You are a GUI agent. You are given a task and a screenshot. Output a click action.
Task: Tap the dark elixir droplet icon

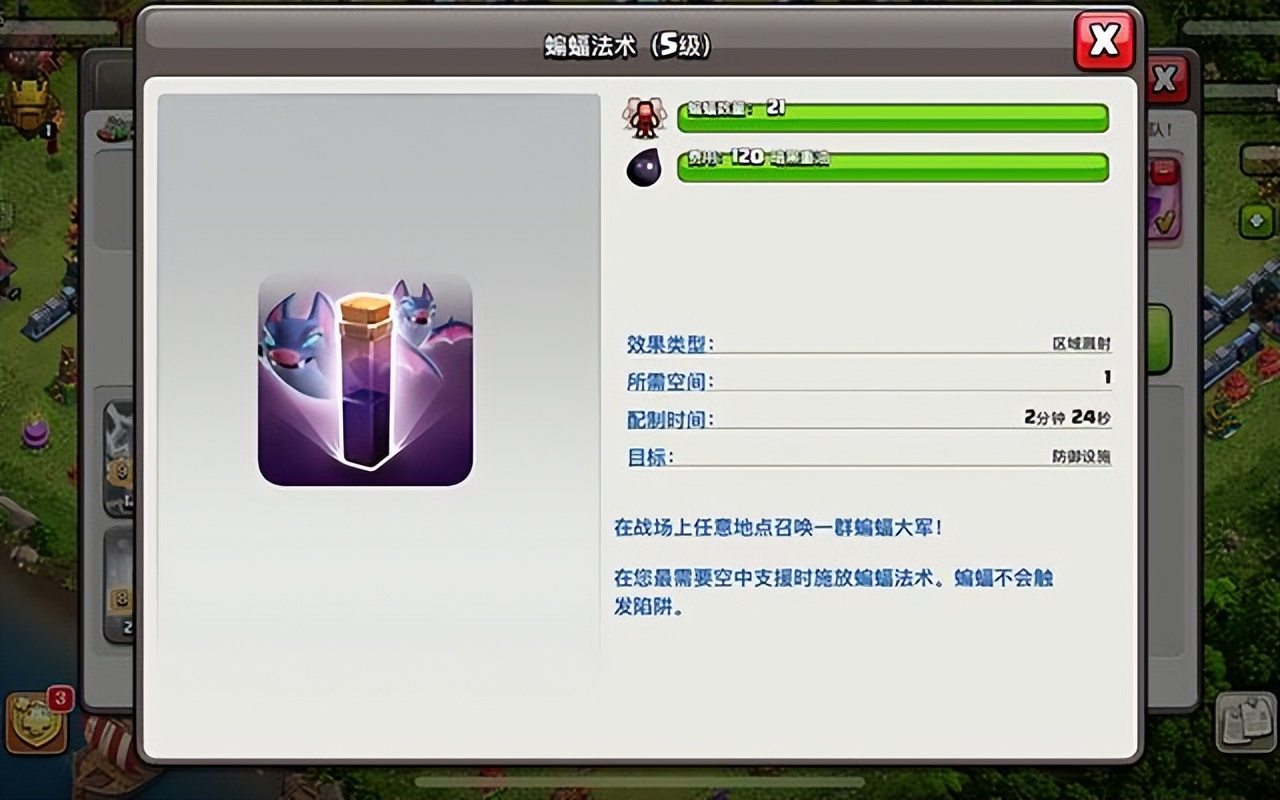[643, 167]
